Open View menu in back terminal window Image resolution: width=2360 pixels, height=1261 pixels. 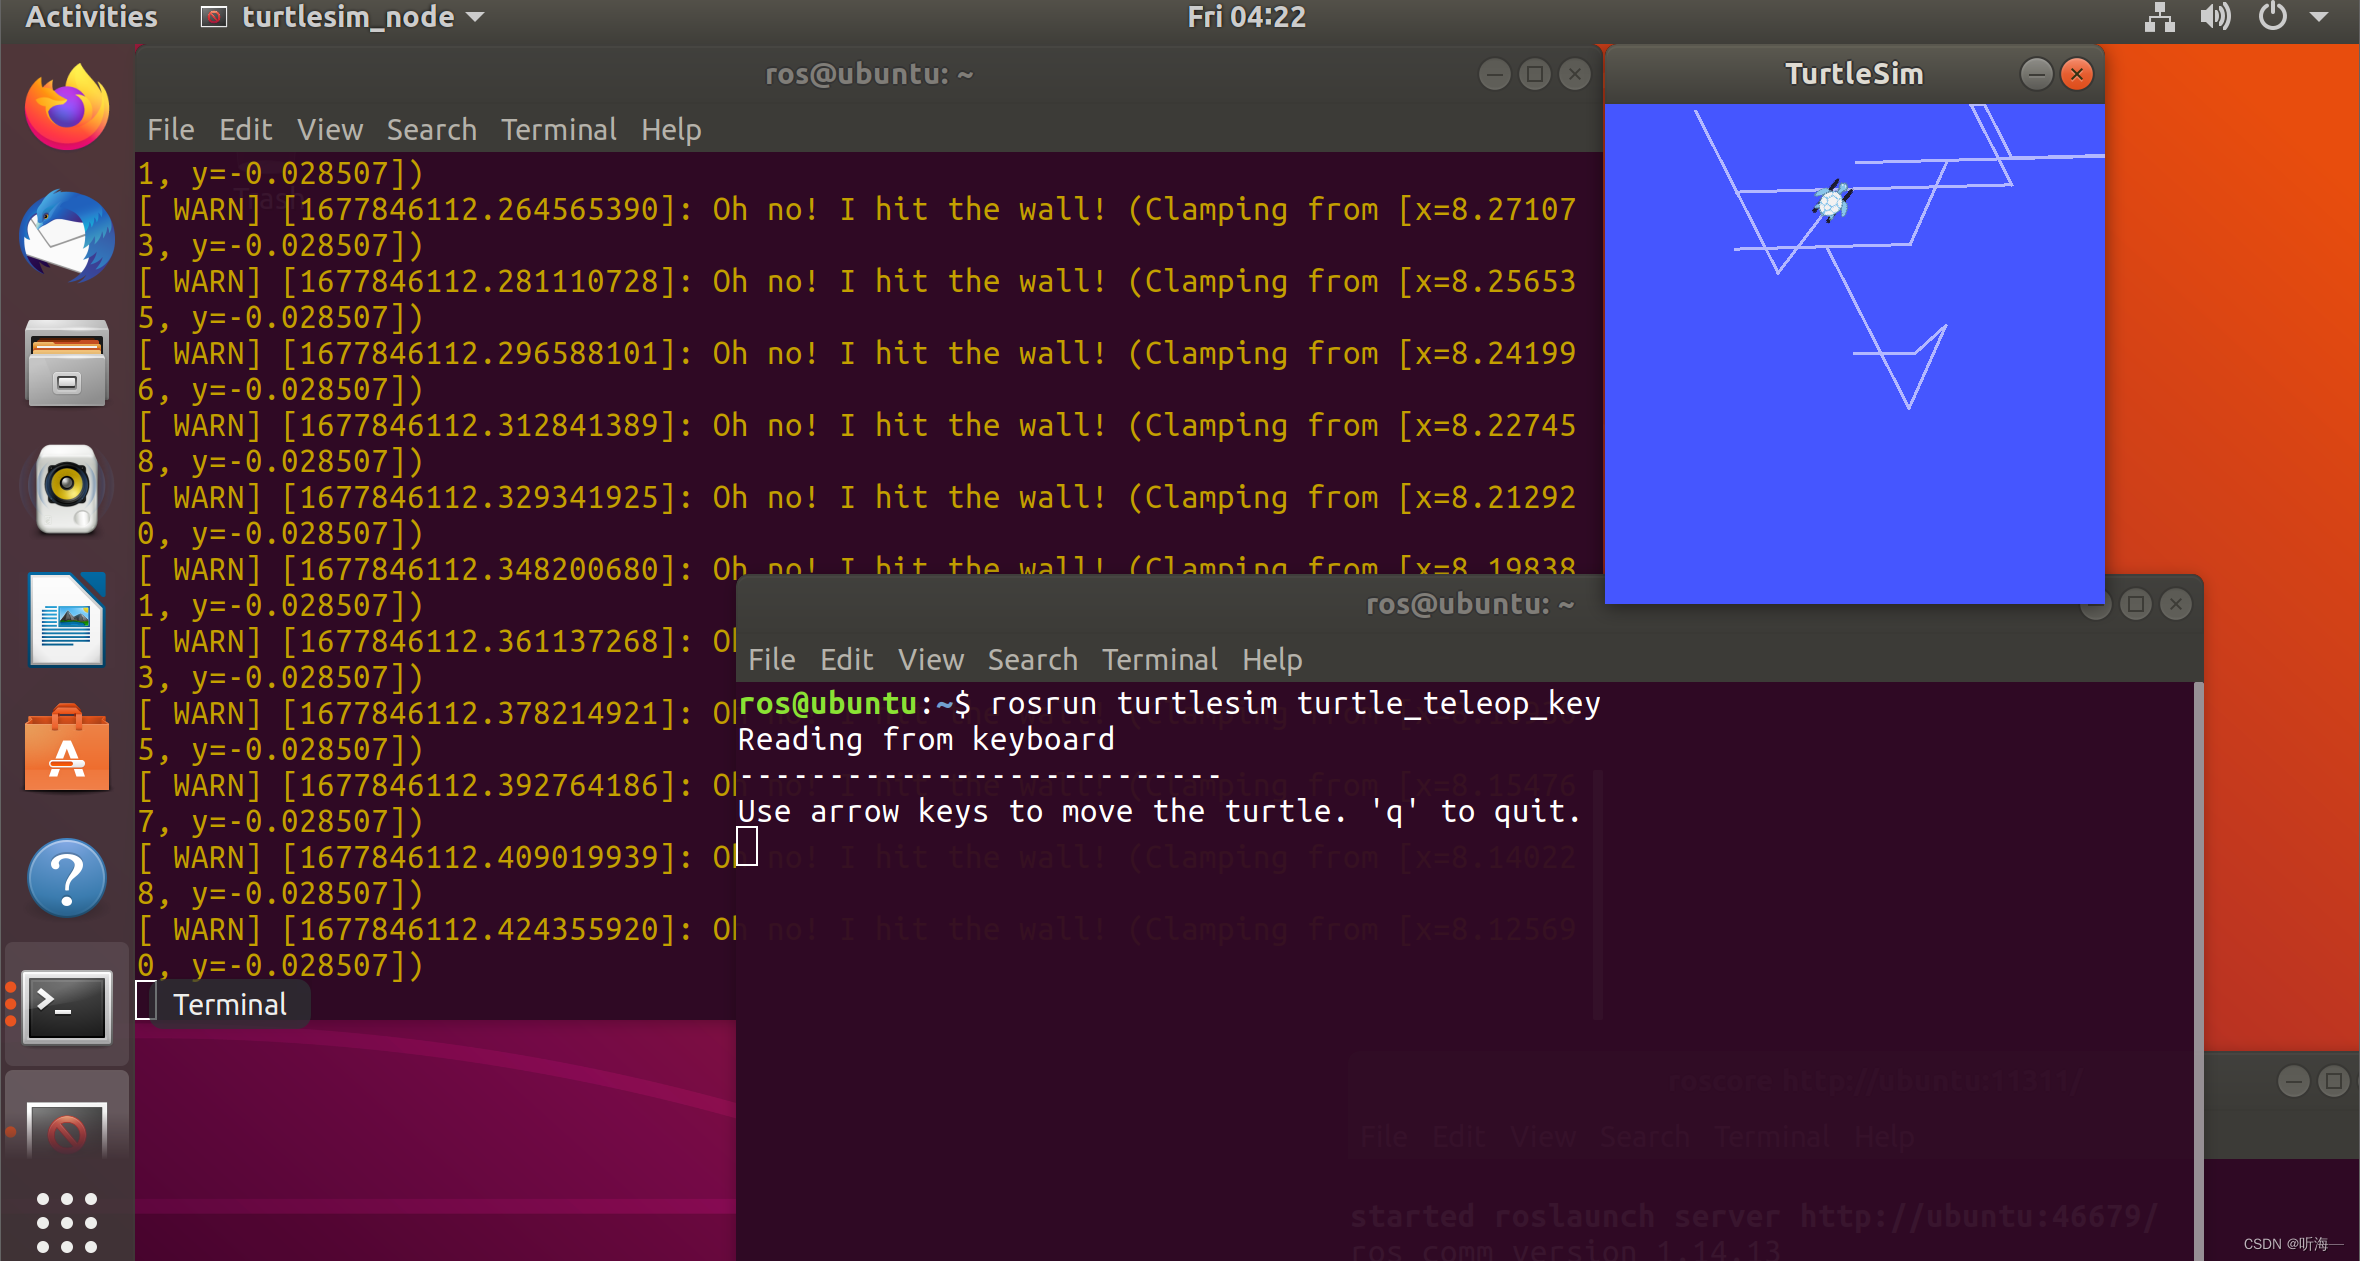[x=329, y=130]
